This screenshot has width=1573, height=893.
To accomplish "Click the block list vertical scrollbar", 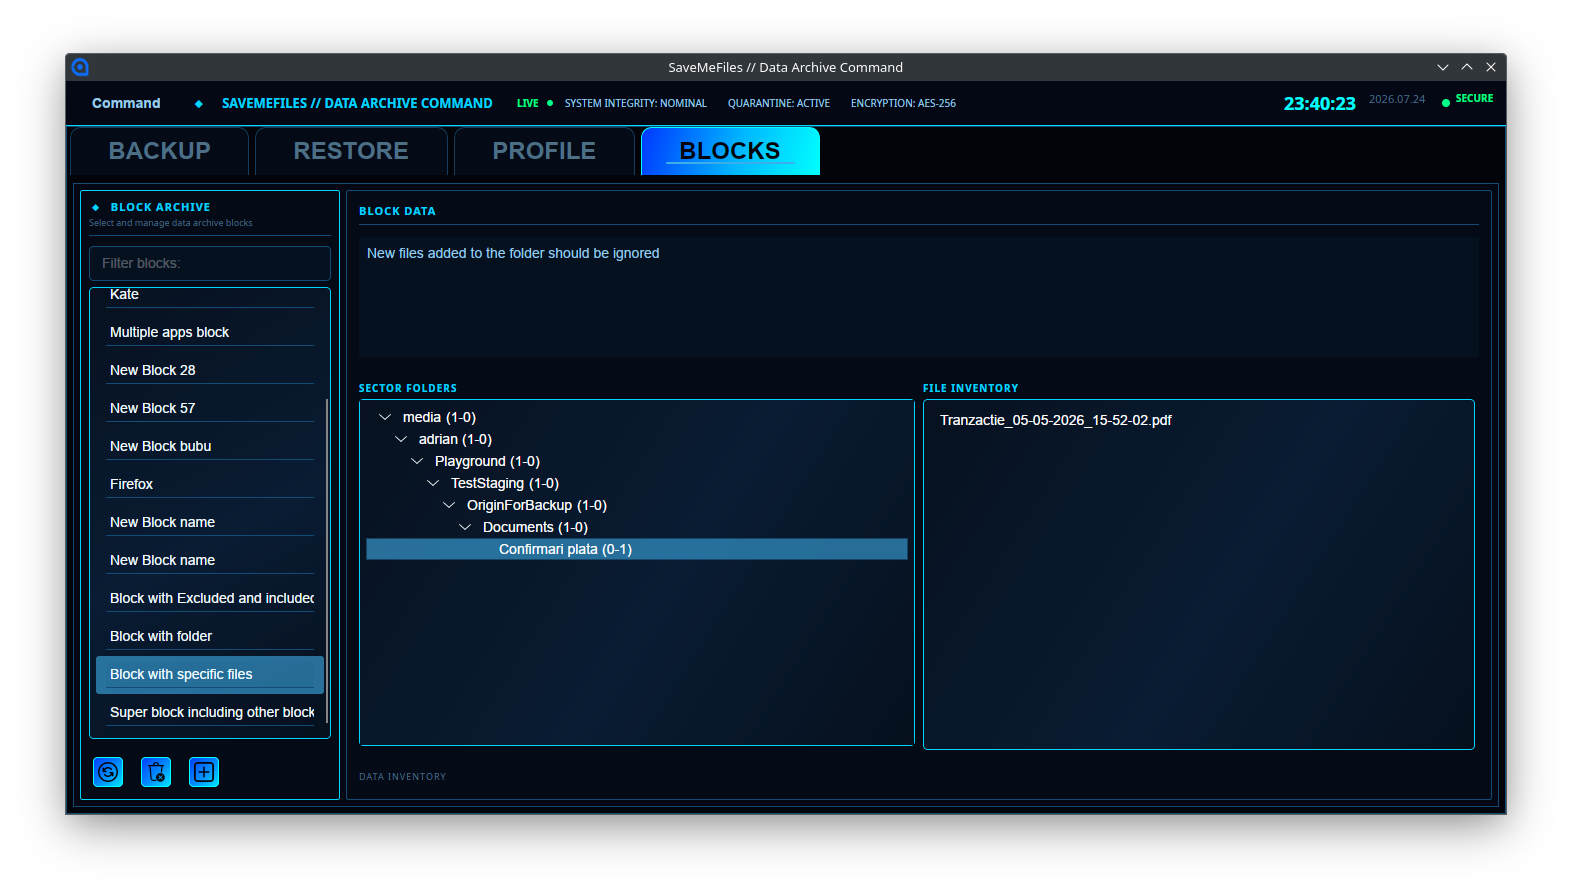I will 327,560.
